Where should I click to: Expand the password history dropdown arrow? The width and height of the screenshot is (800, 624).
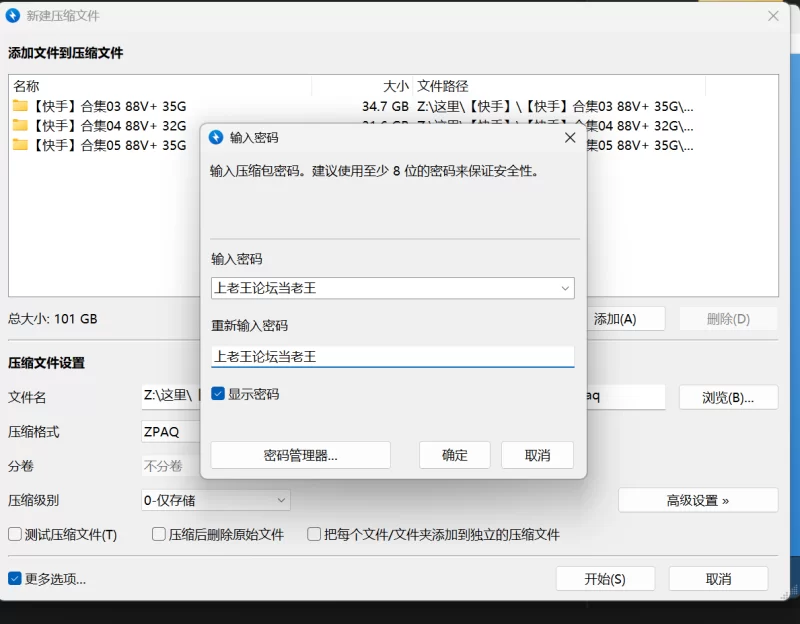[565, 288]
